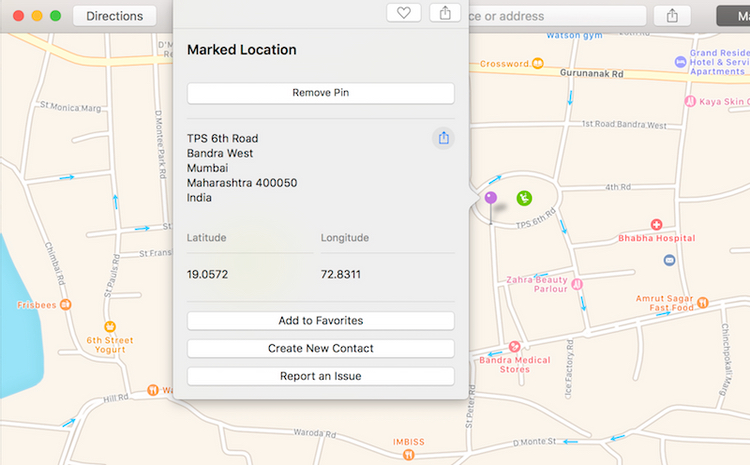
Task: Click the Bandra Medical Stores icon
Action: tap(514, 346)
